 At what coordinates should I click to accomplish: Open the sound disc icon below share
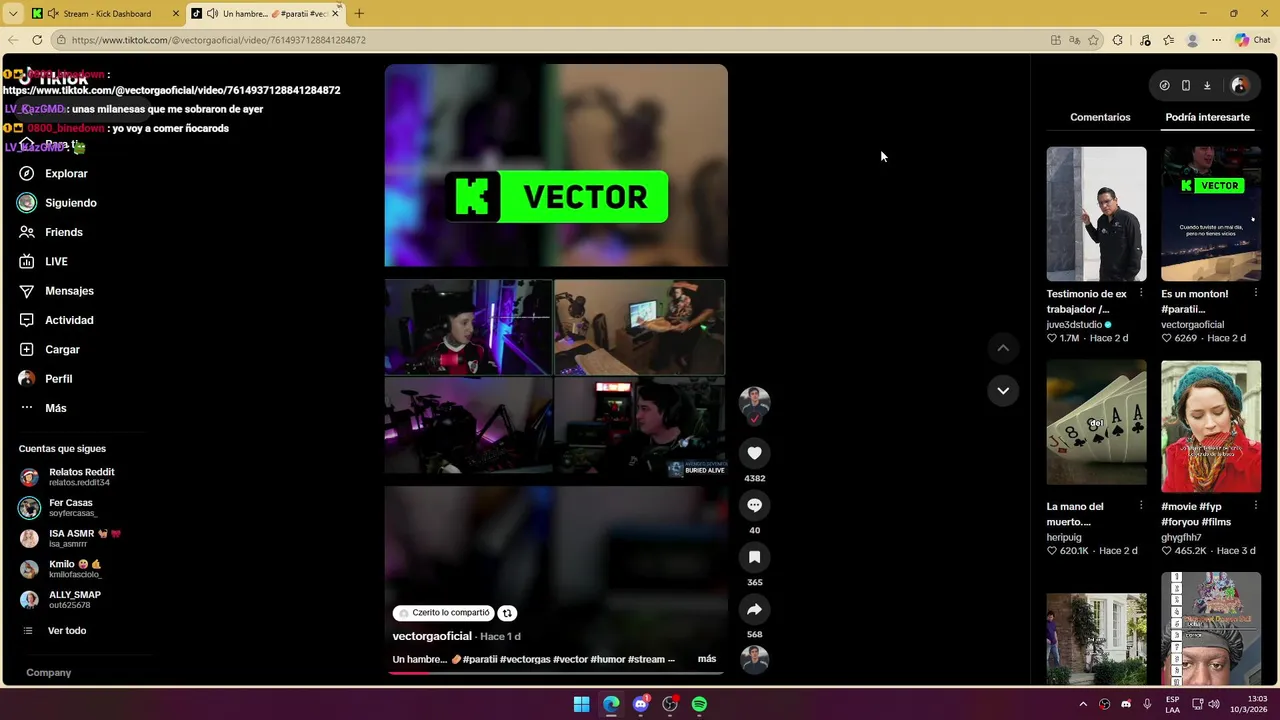754,660
